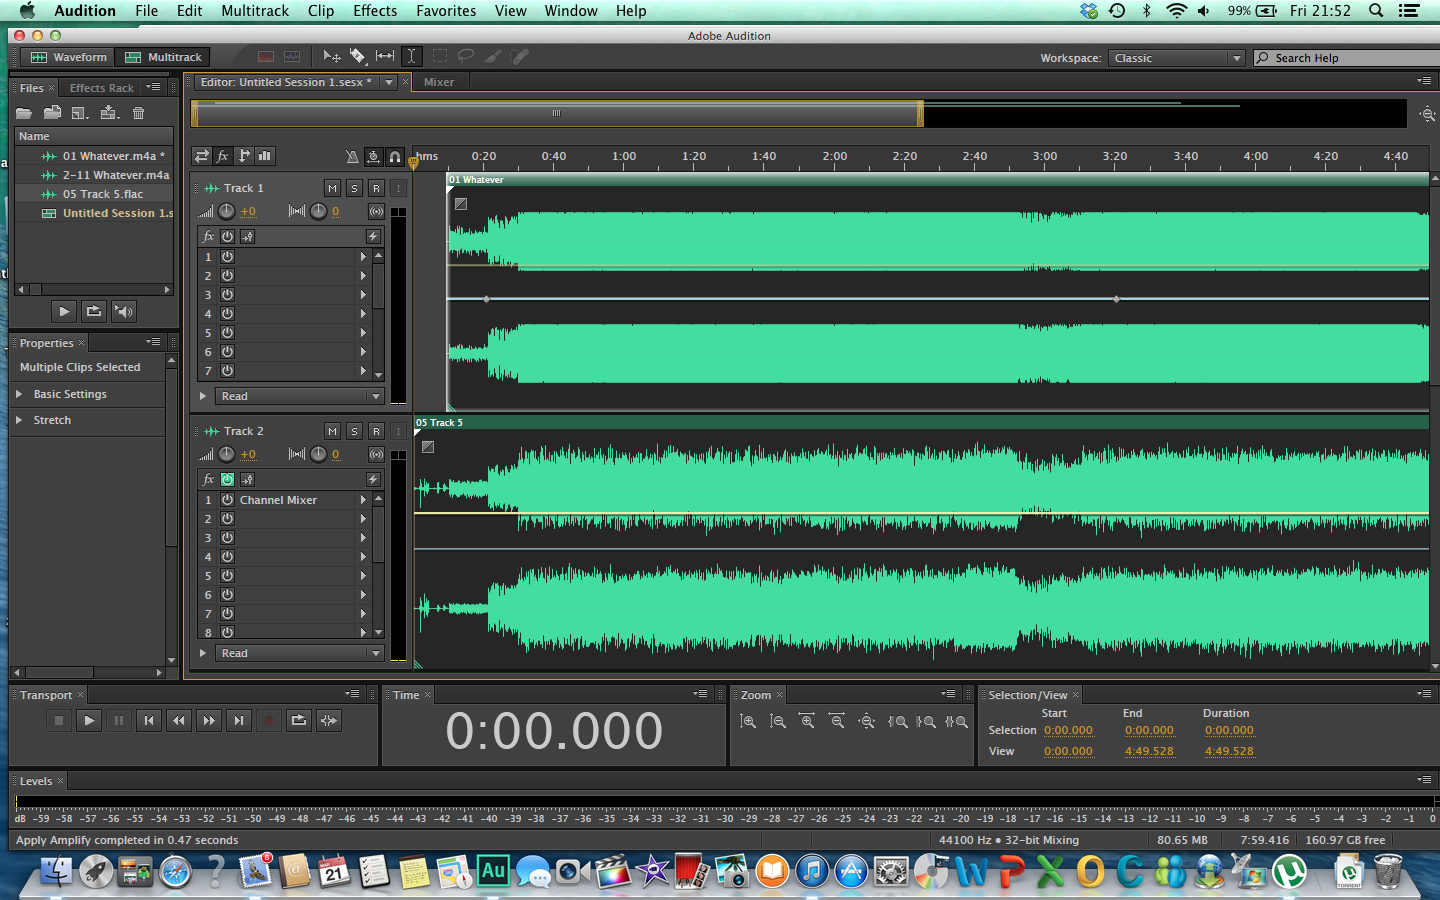1440x900 pixels.
Task: Solo Track 2
Action: 354,431
